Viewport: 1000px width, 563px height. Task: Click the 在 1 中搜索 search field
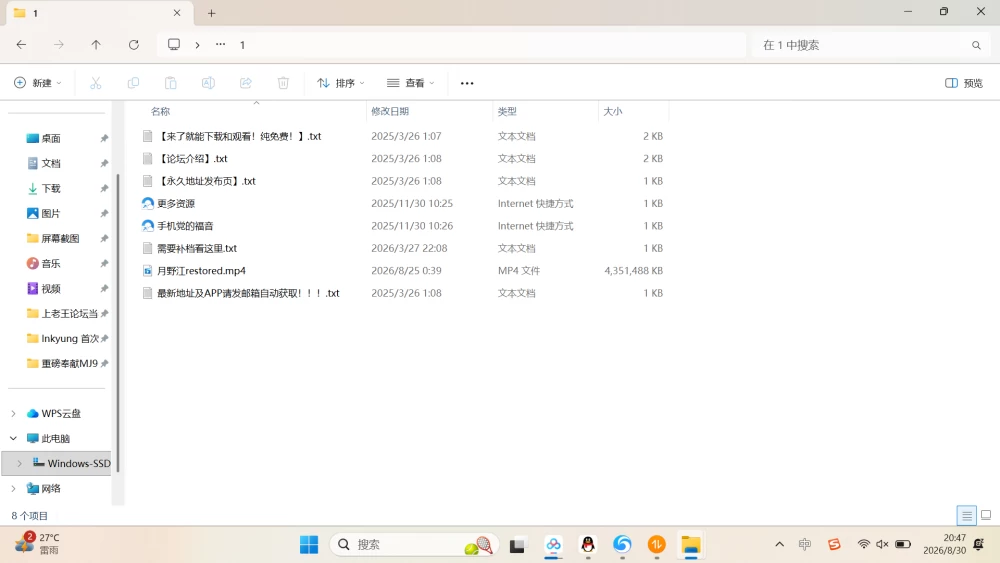(864, 45)
